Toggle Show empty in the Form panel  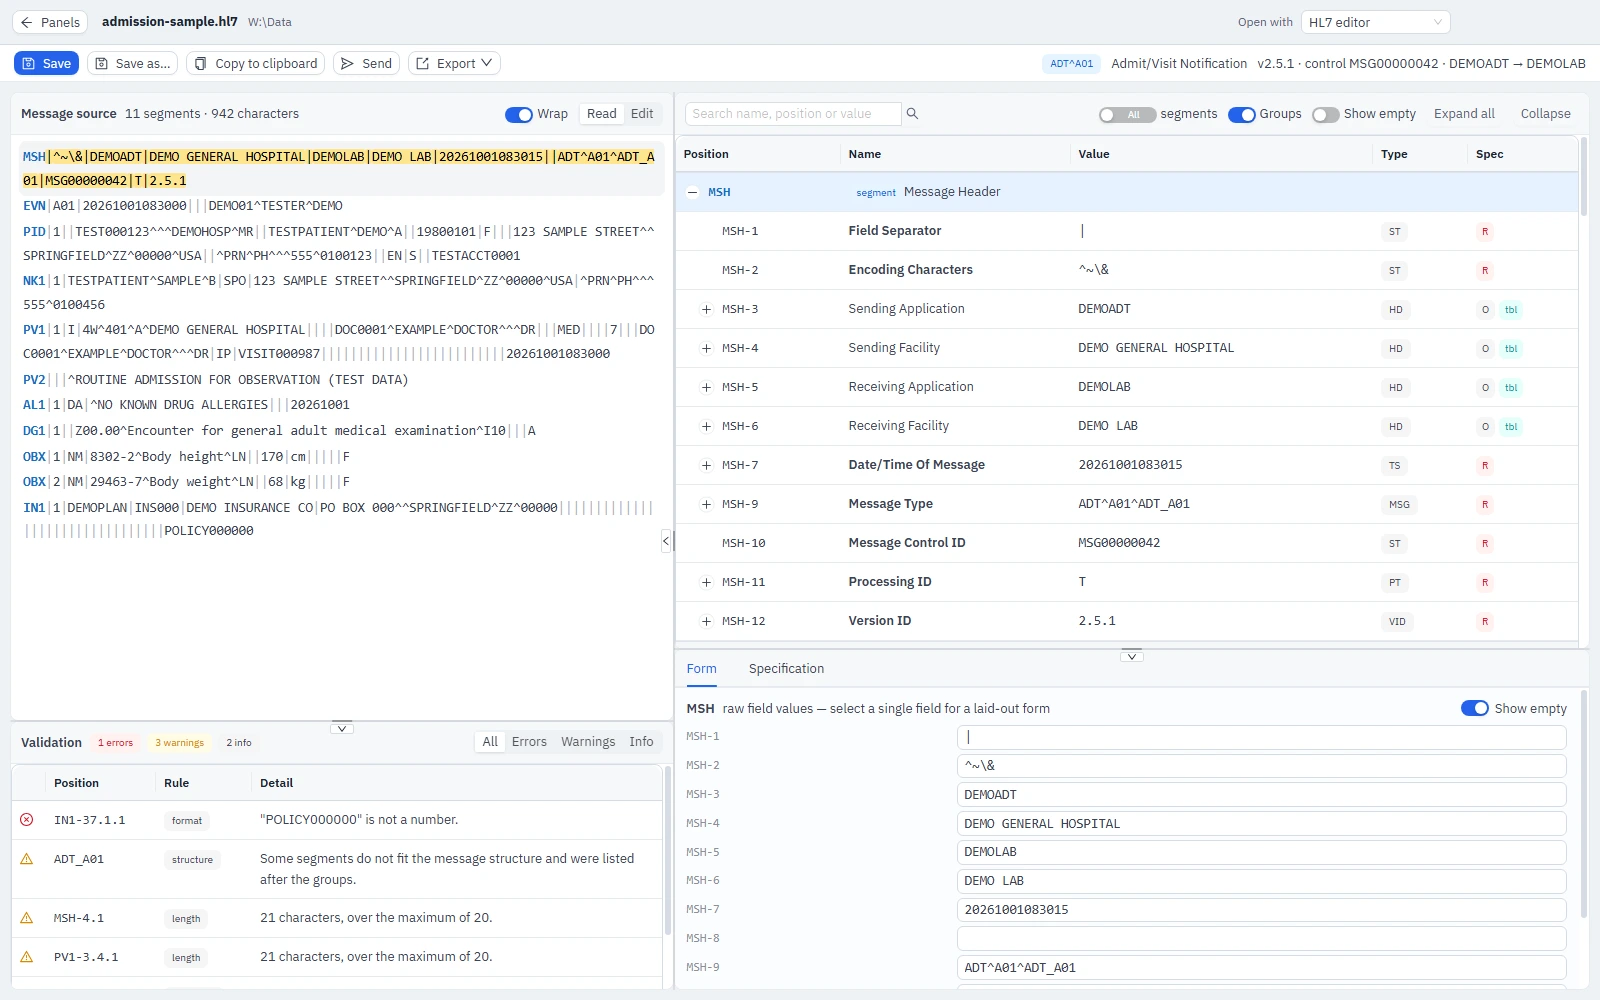point(1475,708)
